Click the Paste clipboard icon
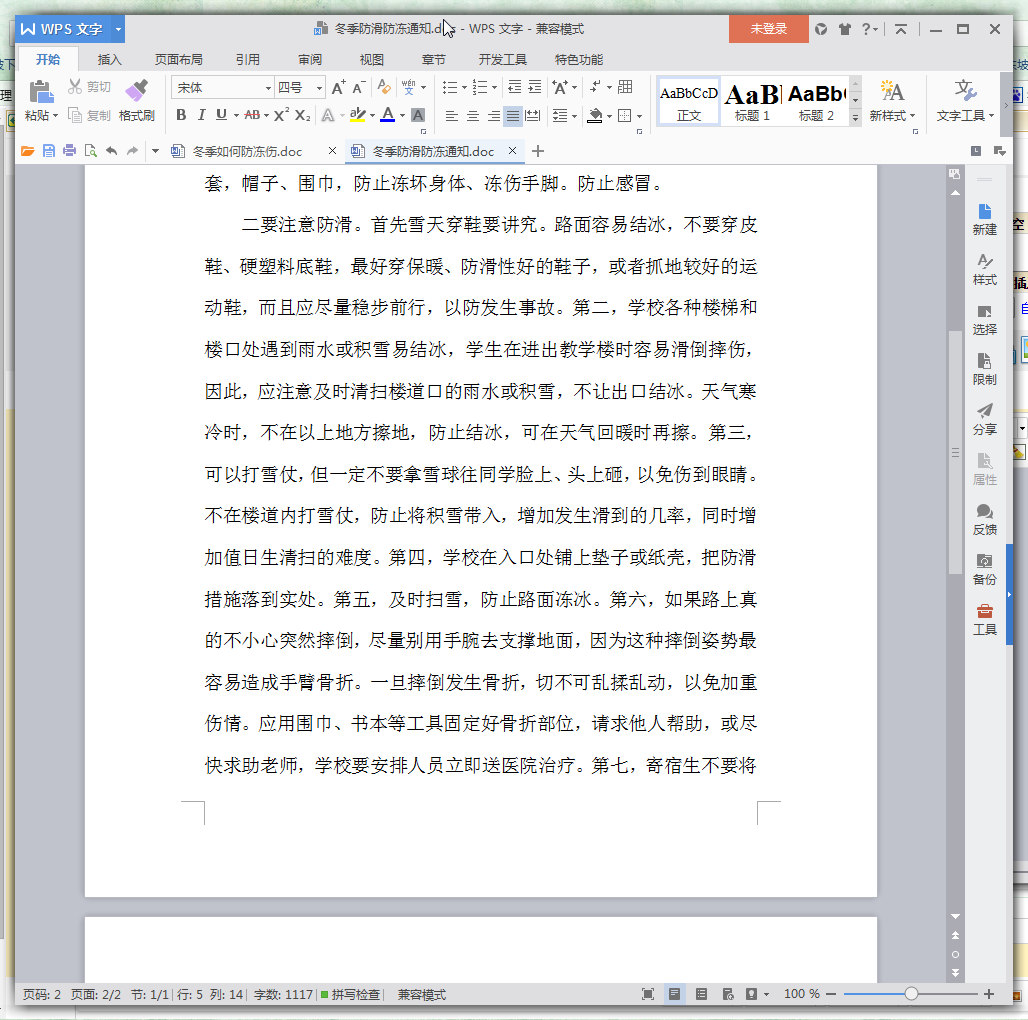This screenshot has width=1028, height=1020. point(41,92)
